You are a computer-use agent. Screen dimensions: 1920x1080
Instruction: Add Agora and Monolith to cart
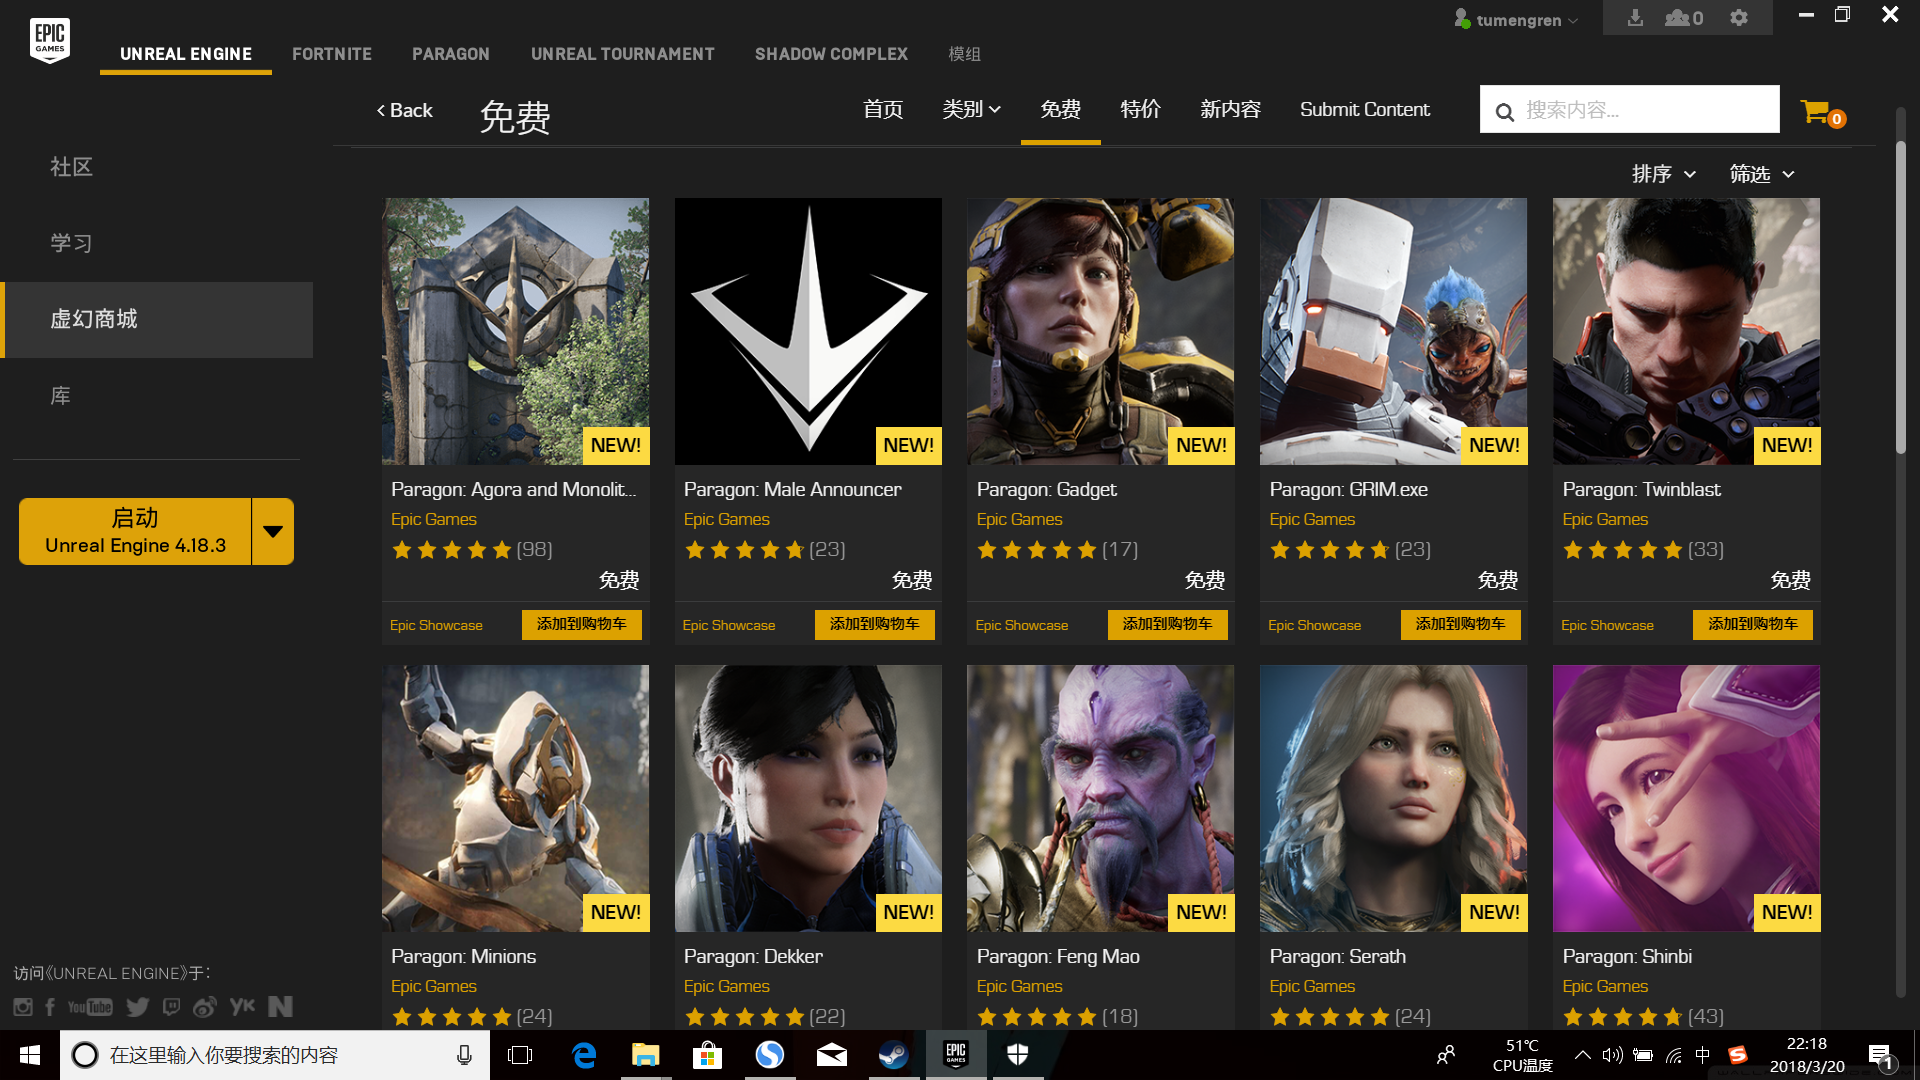[582, 625]
